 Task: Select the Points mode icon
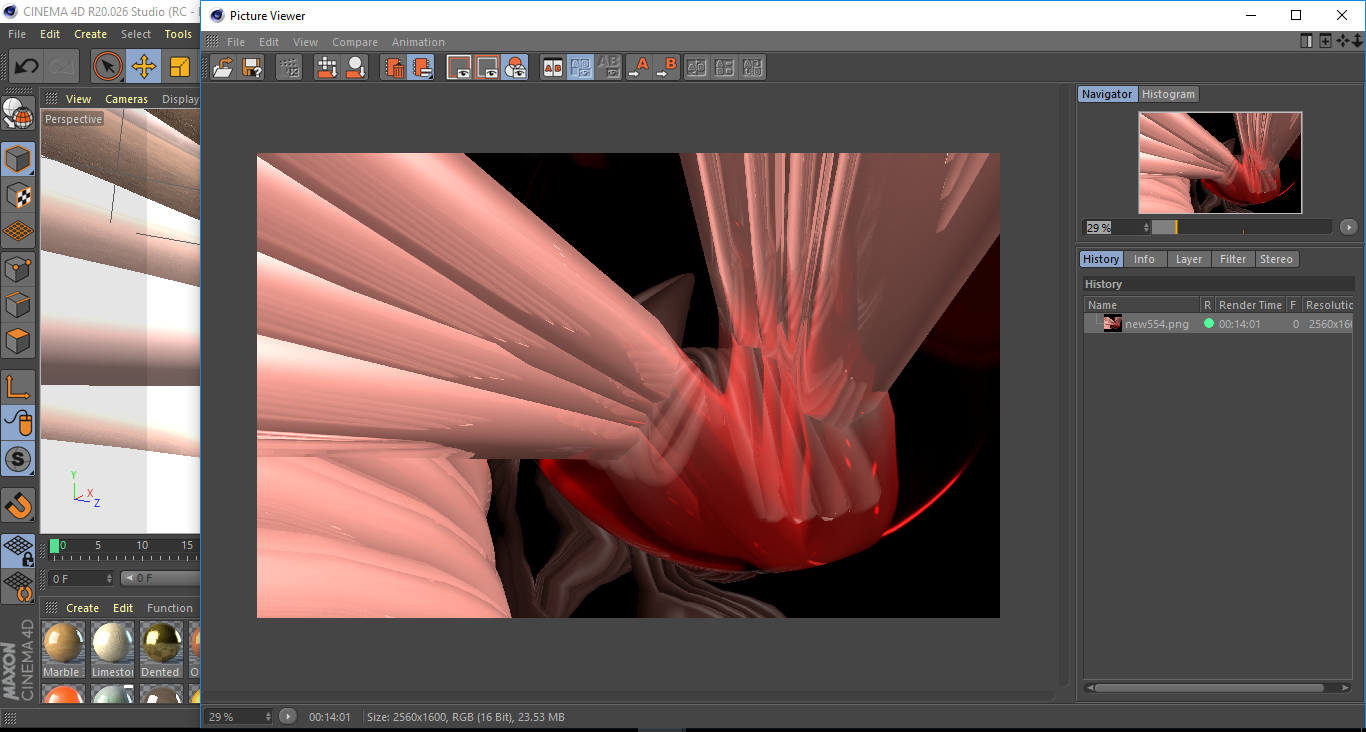(x=18, y=269)
